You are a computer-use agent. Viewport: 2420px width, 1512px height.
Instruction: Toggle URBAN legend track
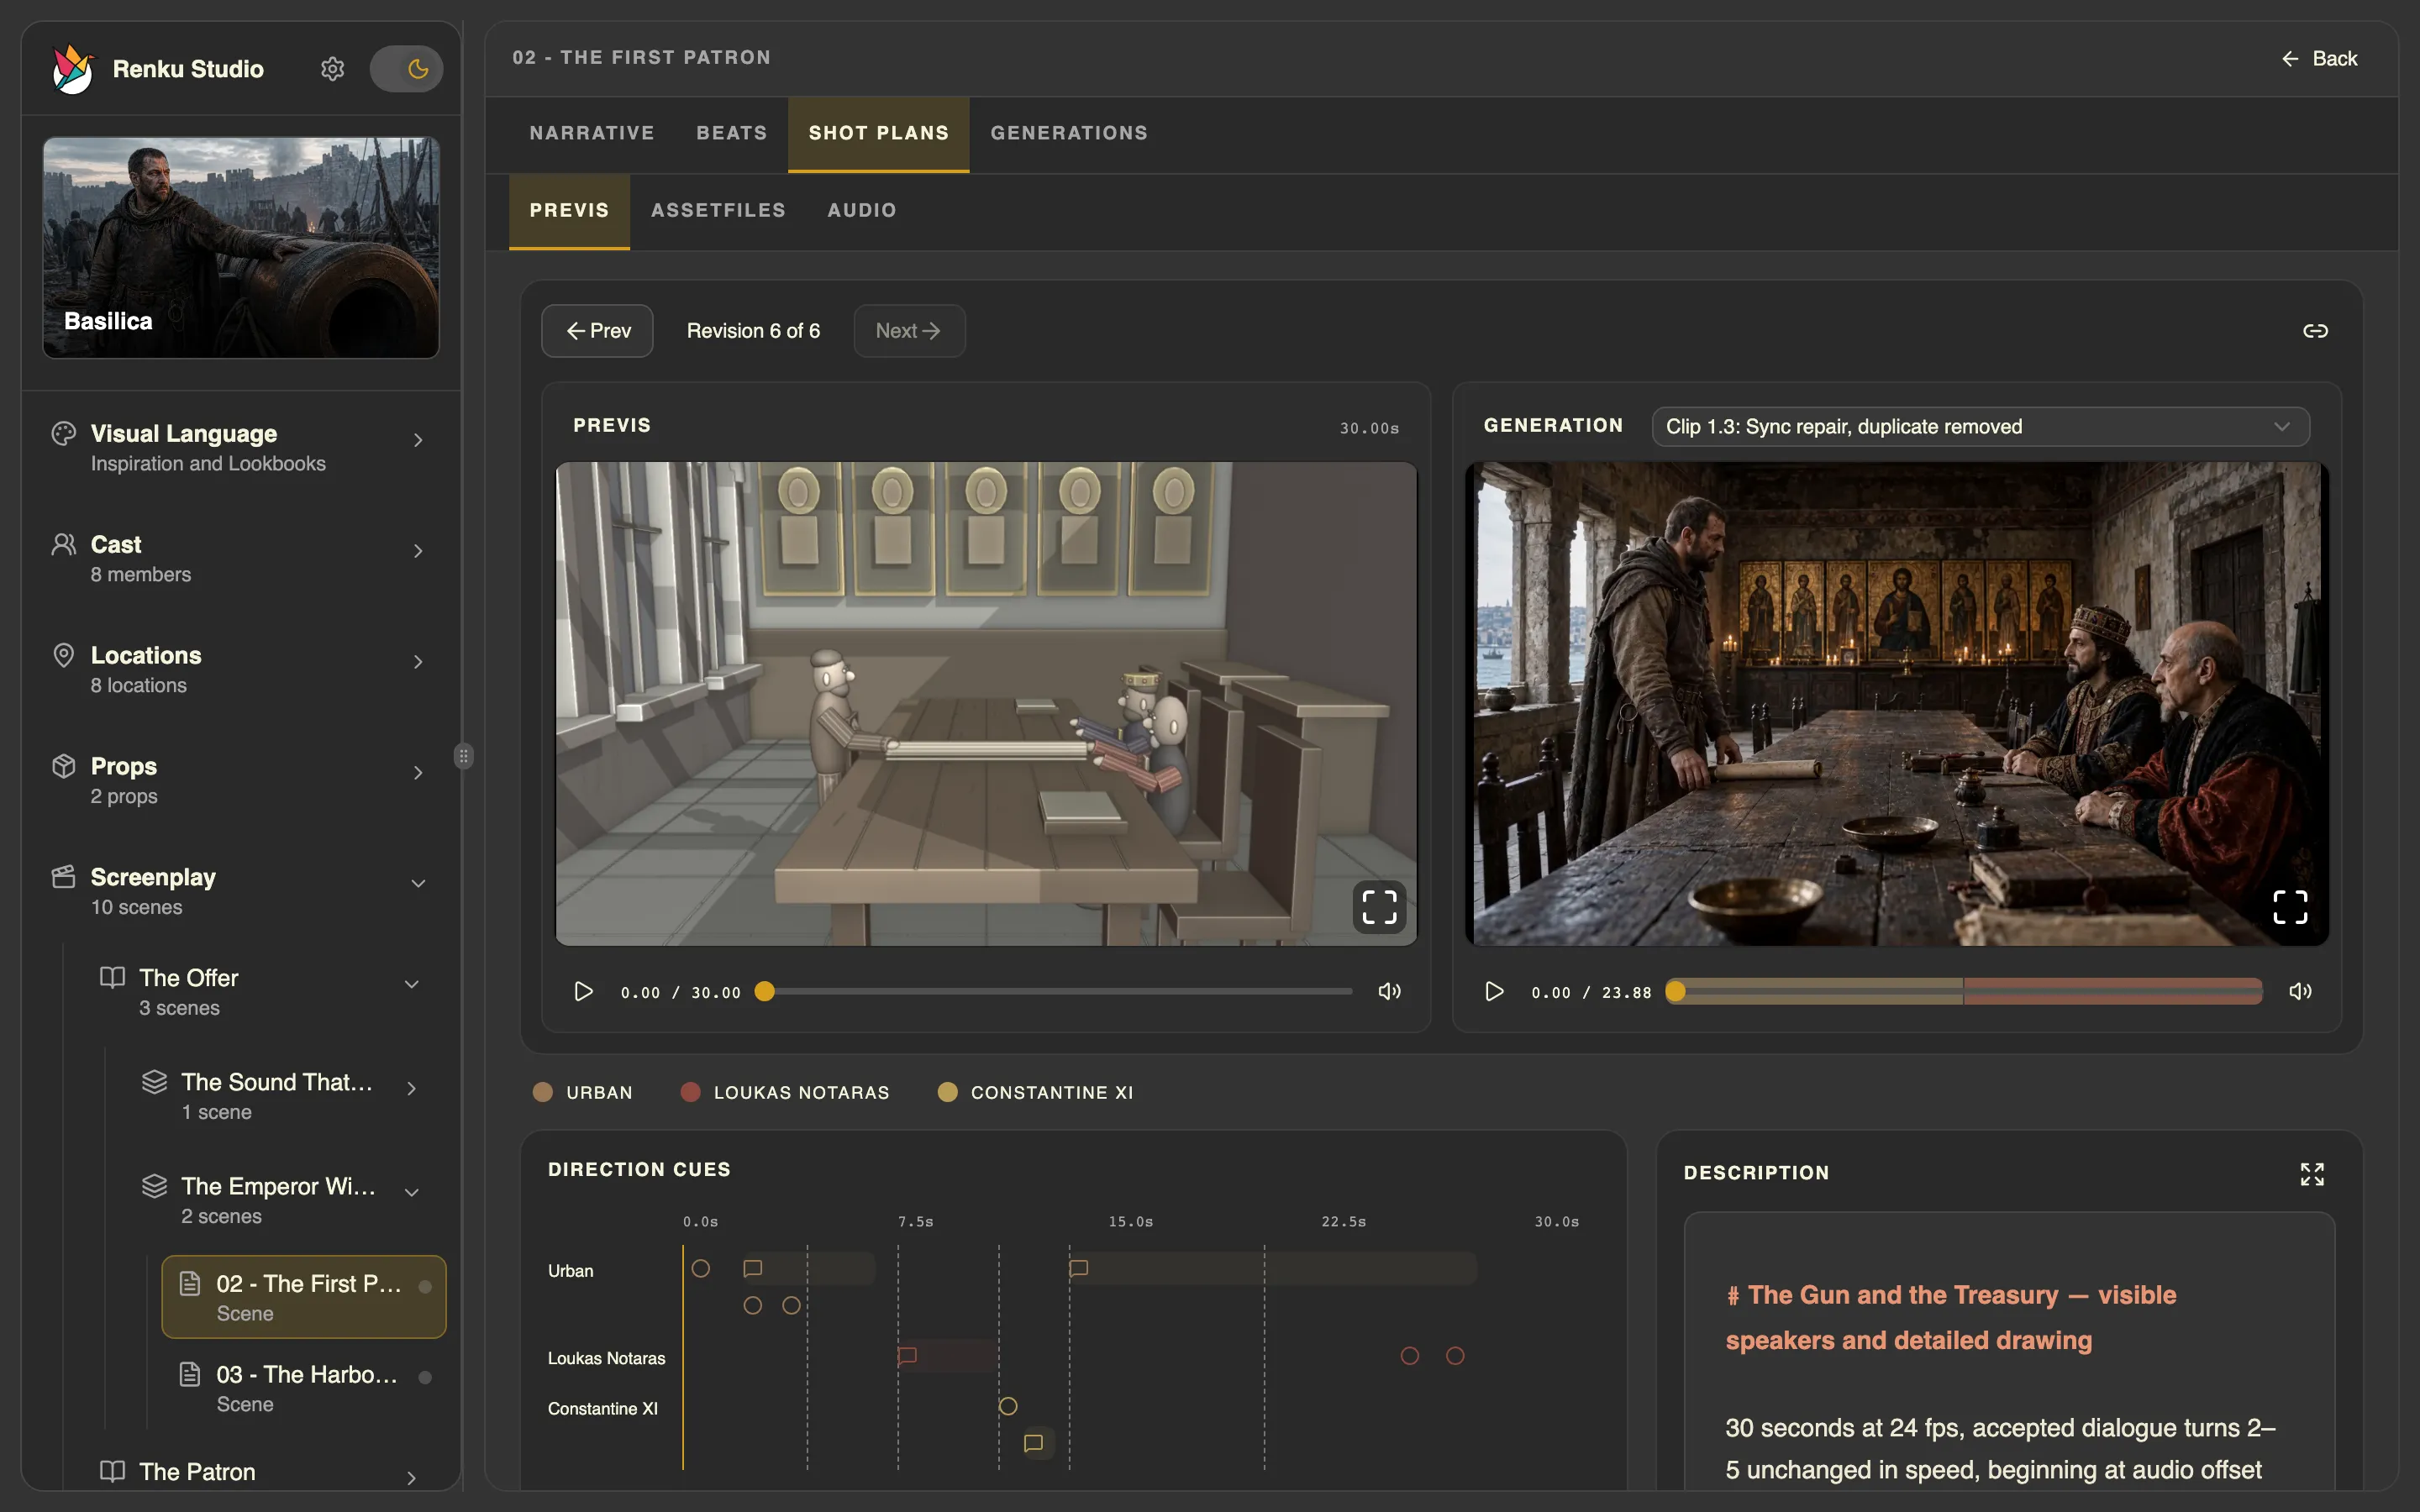[583, 1093]
